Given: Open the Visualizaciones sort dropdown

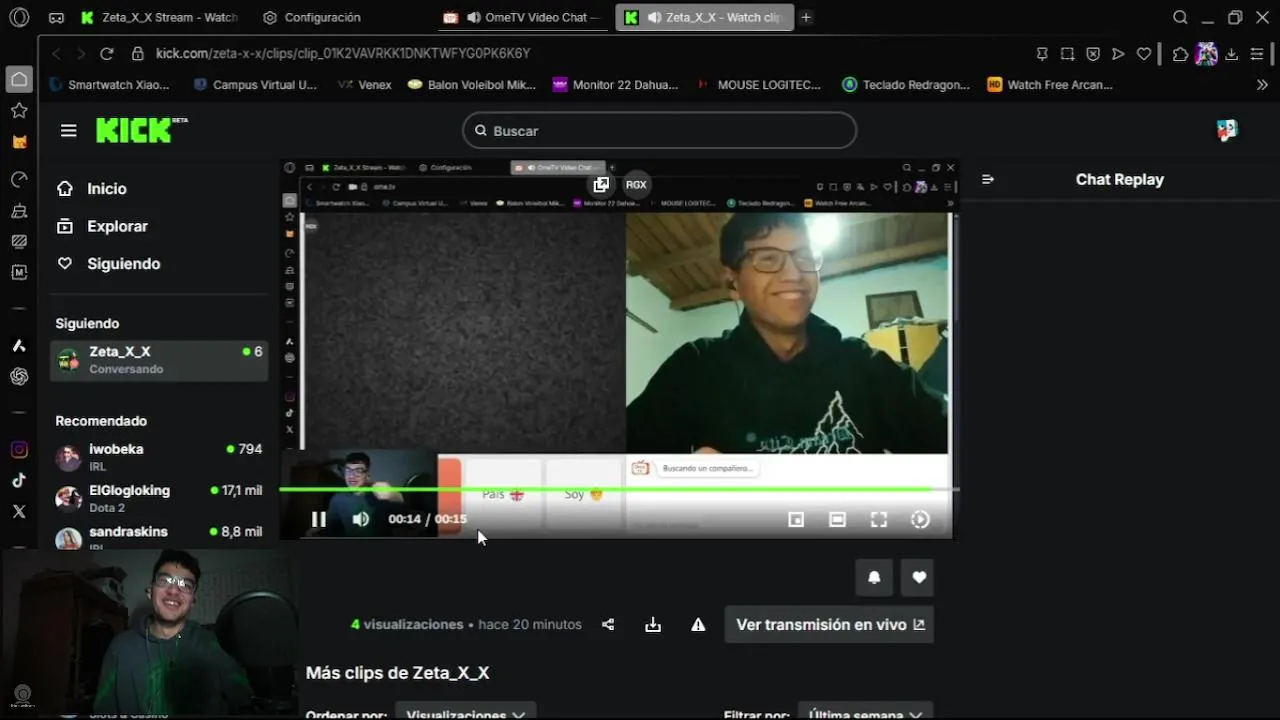Looking at the screenshot, I should 465,712.
